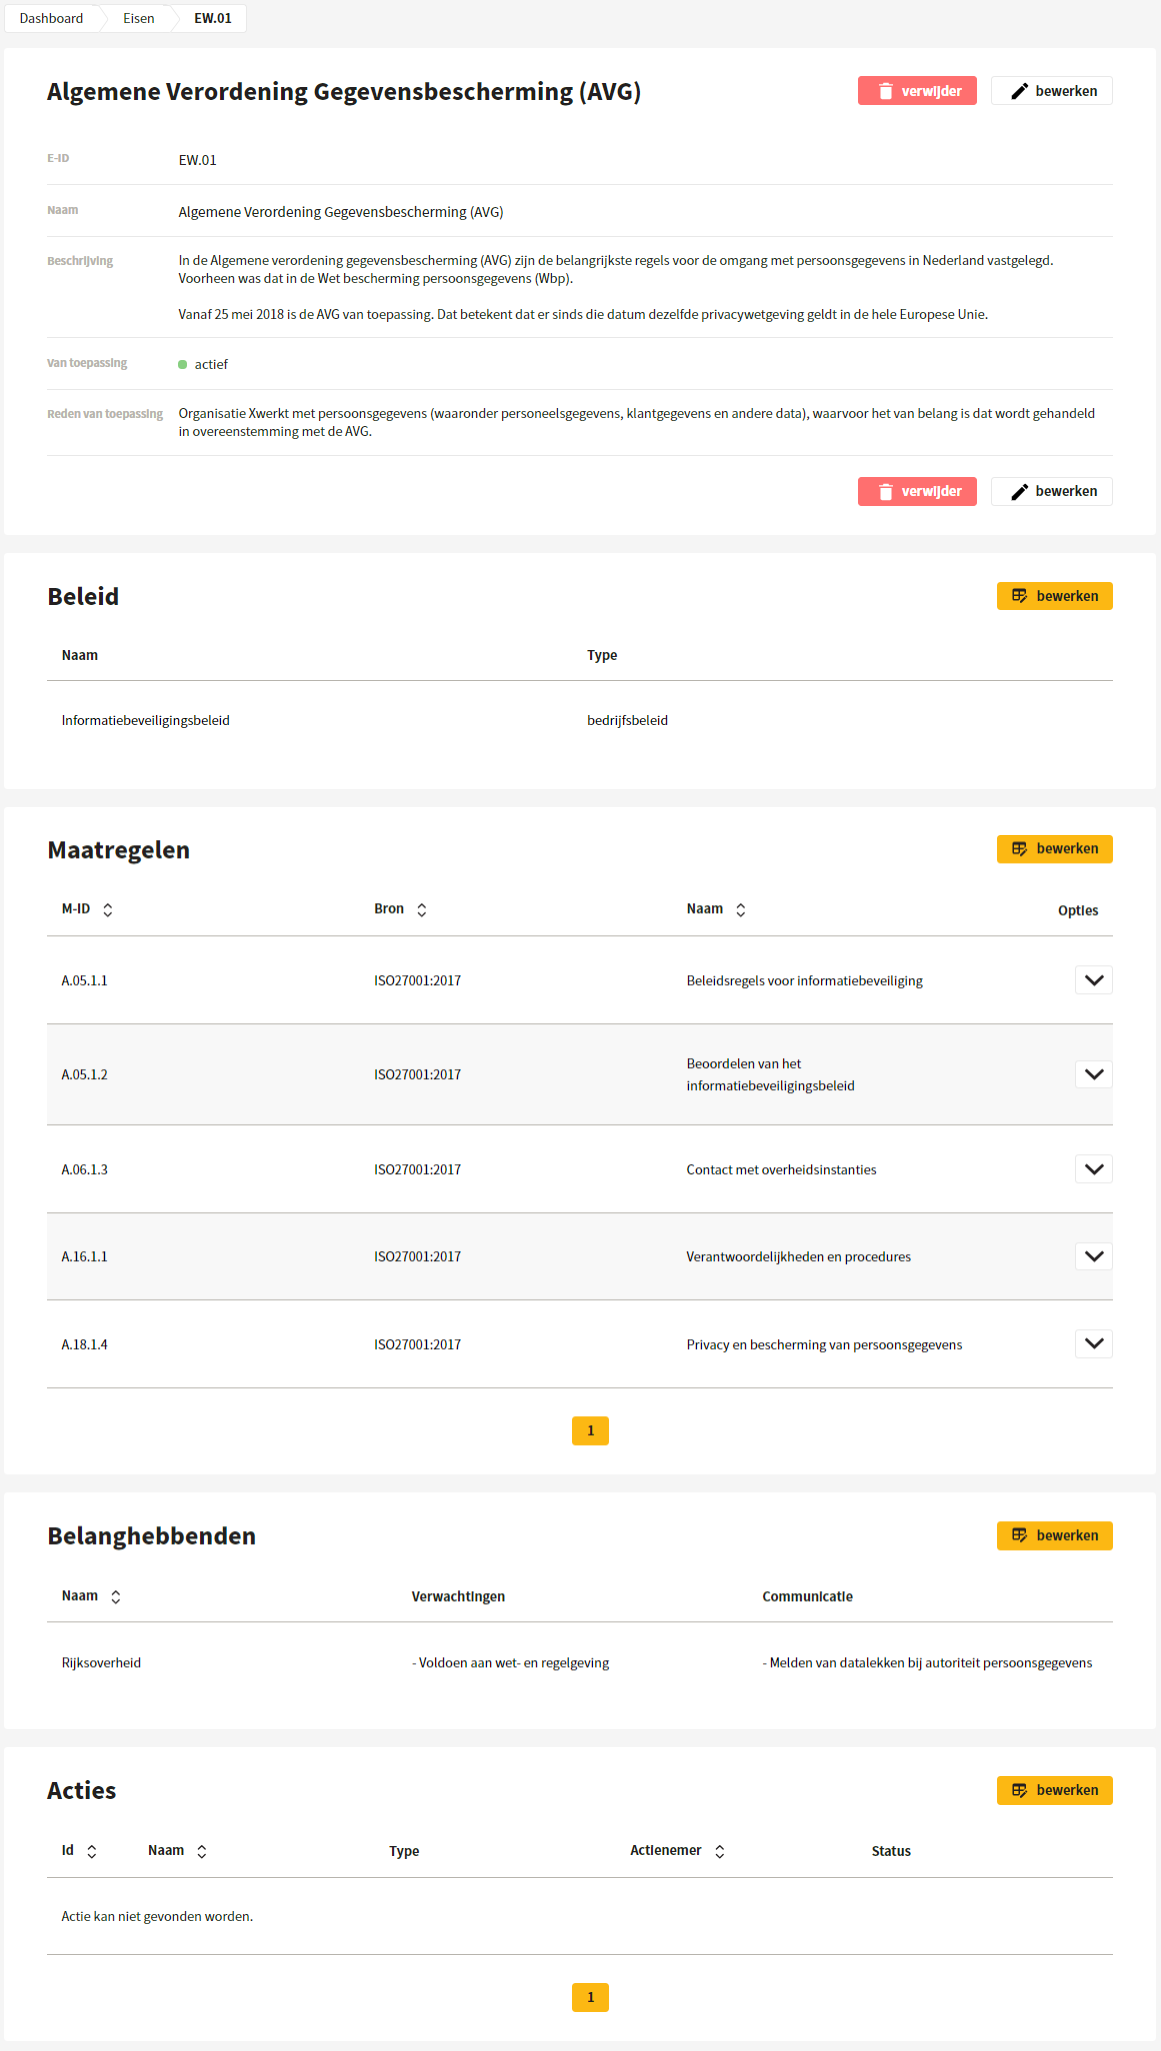1161x2051 pixels.
Task: Select page 1 of Maatregelen pagination
Action: [590, 1431]
